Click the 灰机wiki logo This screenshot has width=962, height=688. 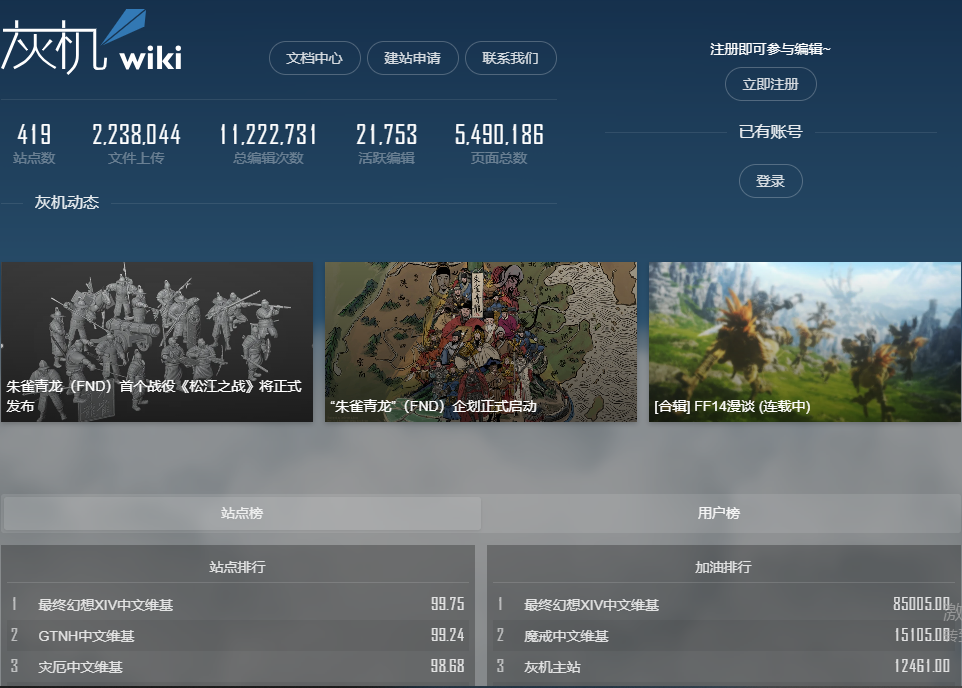point(91,42)
